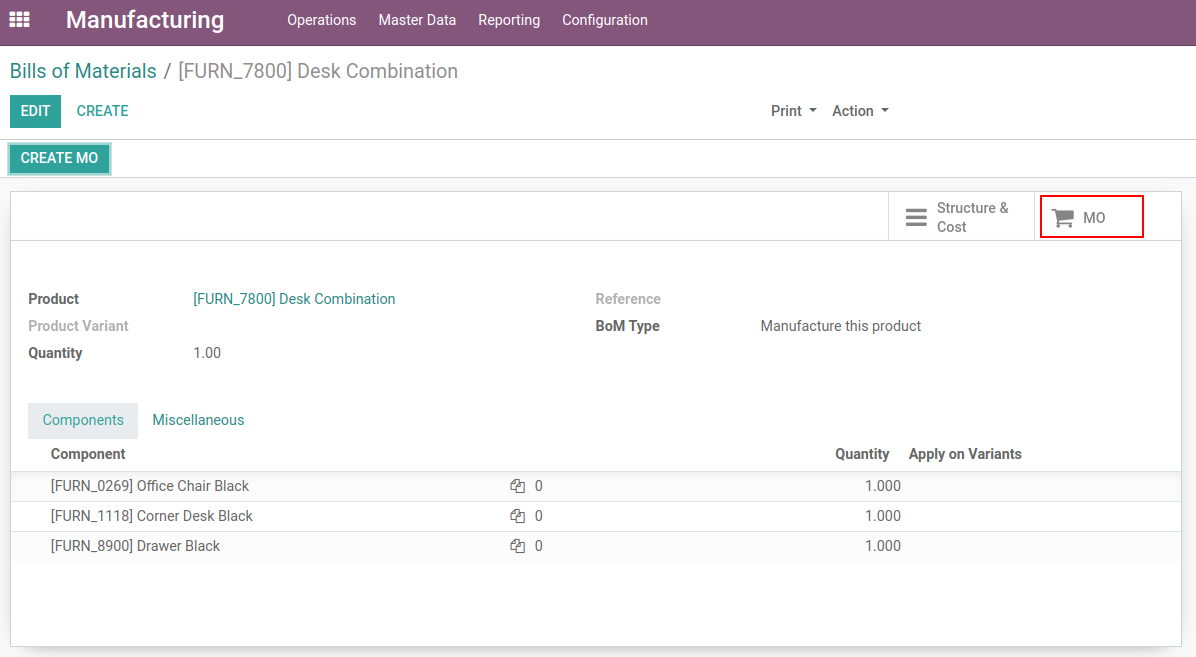Select the Components tab
Screen dimensions: 1196x657
click(x=83, y=420)
